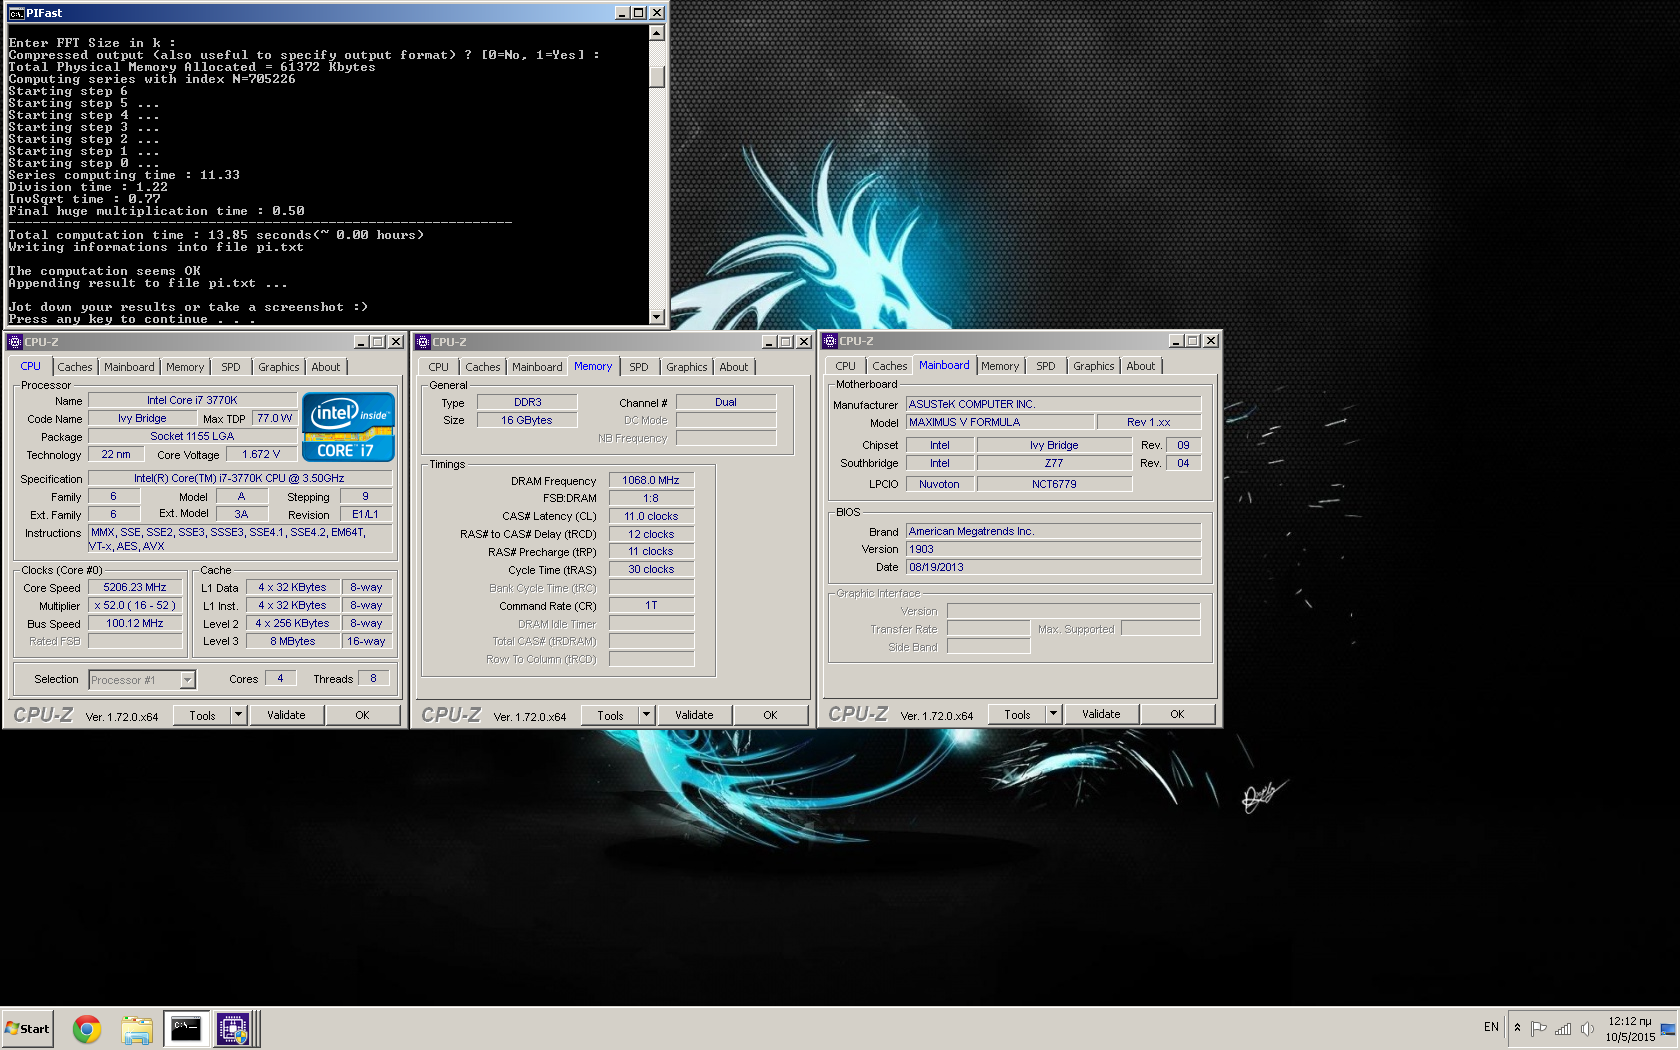Screen dimensions: 1680x1050
Task: Click title bar icon of left CPU-Z window
Action: (x=15, y=342)
